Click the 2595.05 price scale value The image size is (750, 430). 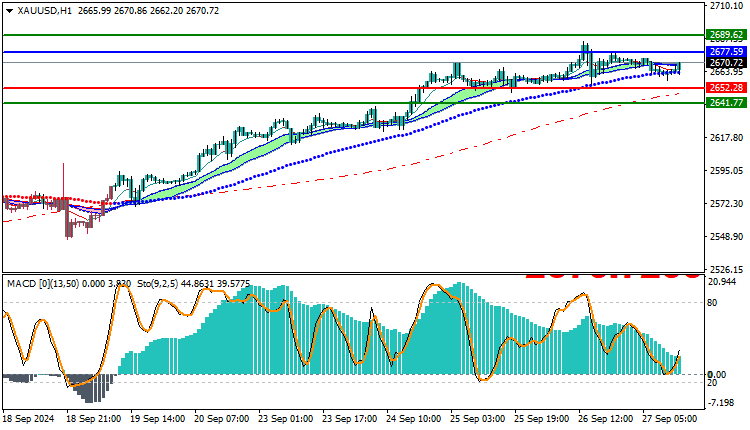click(x=726, y=171)
